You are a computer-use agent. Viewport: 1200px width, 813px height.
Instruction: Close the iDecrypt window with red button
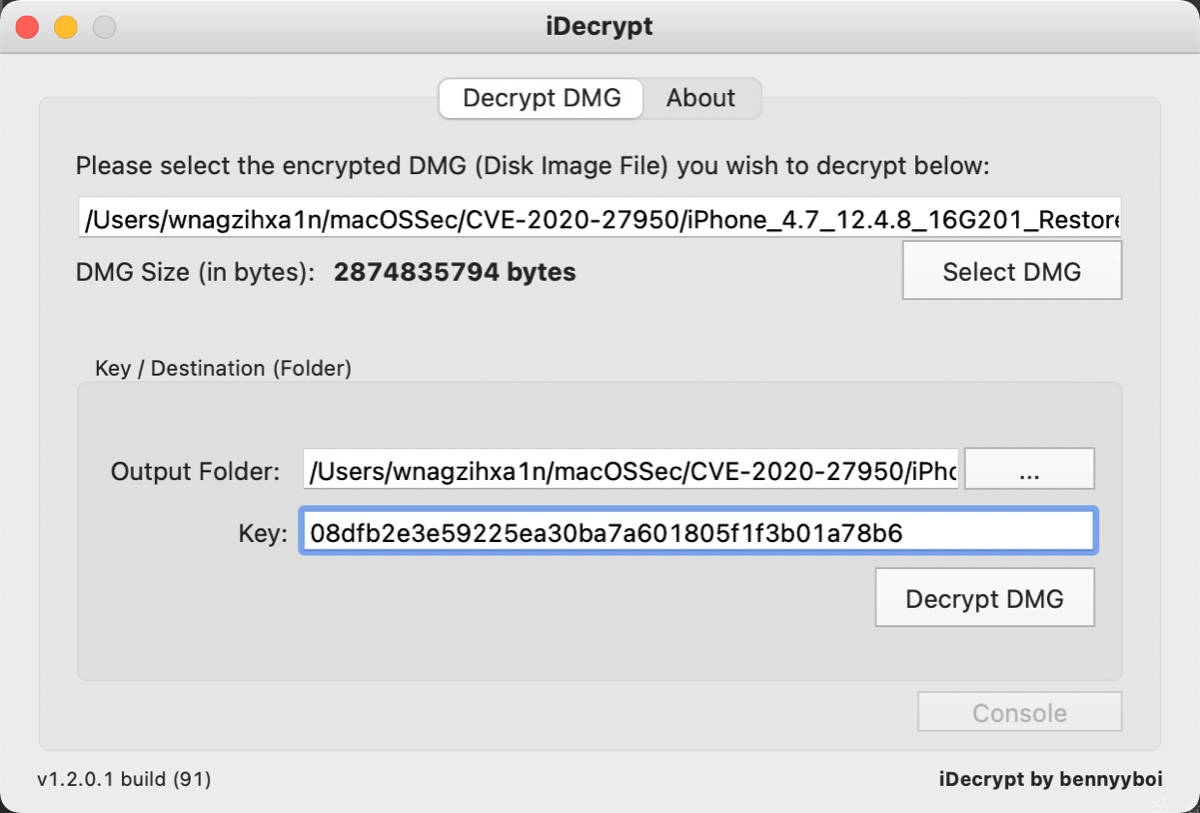pos(27,27)
